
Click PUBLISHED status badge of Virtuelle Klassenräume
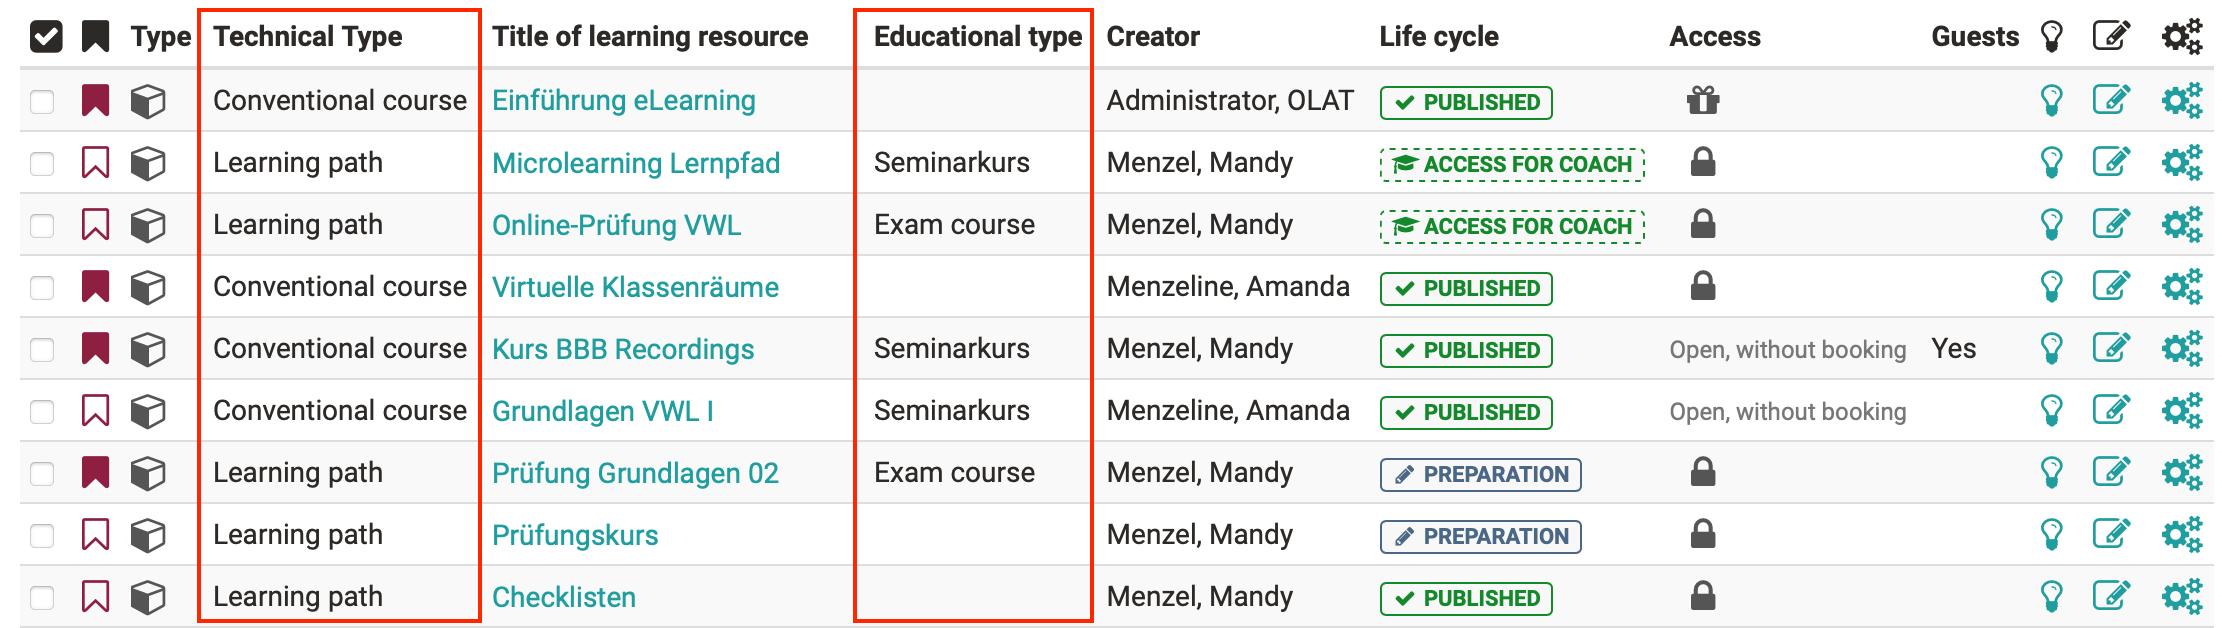coord(1466,288)
